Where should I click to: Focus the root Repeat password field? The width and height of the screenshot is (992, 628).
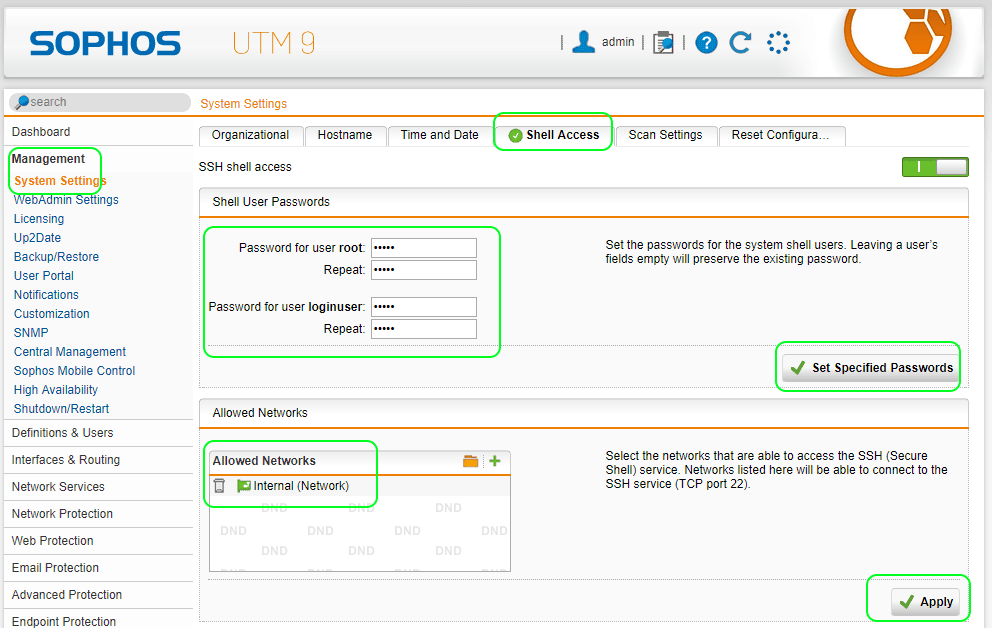[x=424, y=270]
